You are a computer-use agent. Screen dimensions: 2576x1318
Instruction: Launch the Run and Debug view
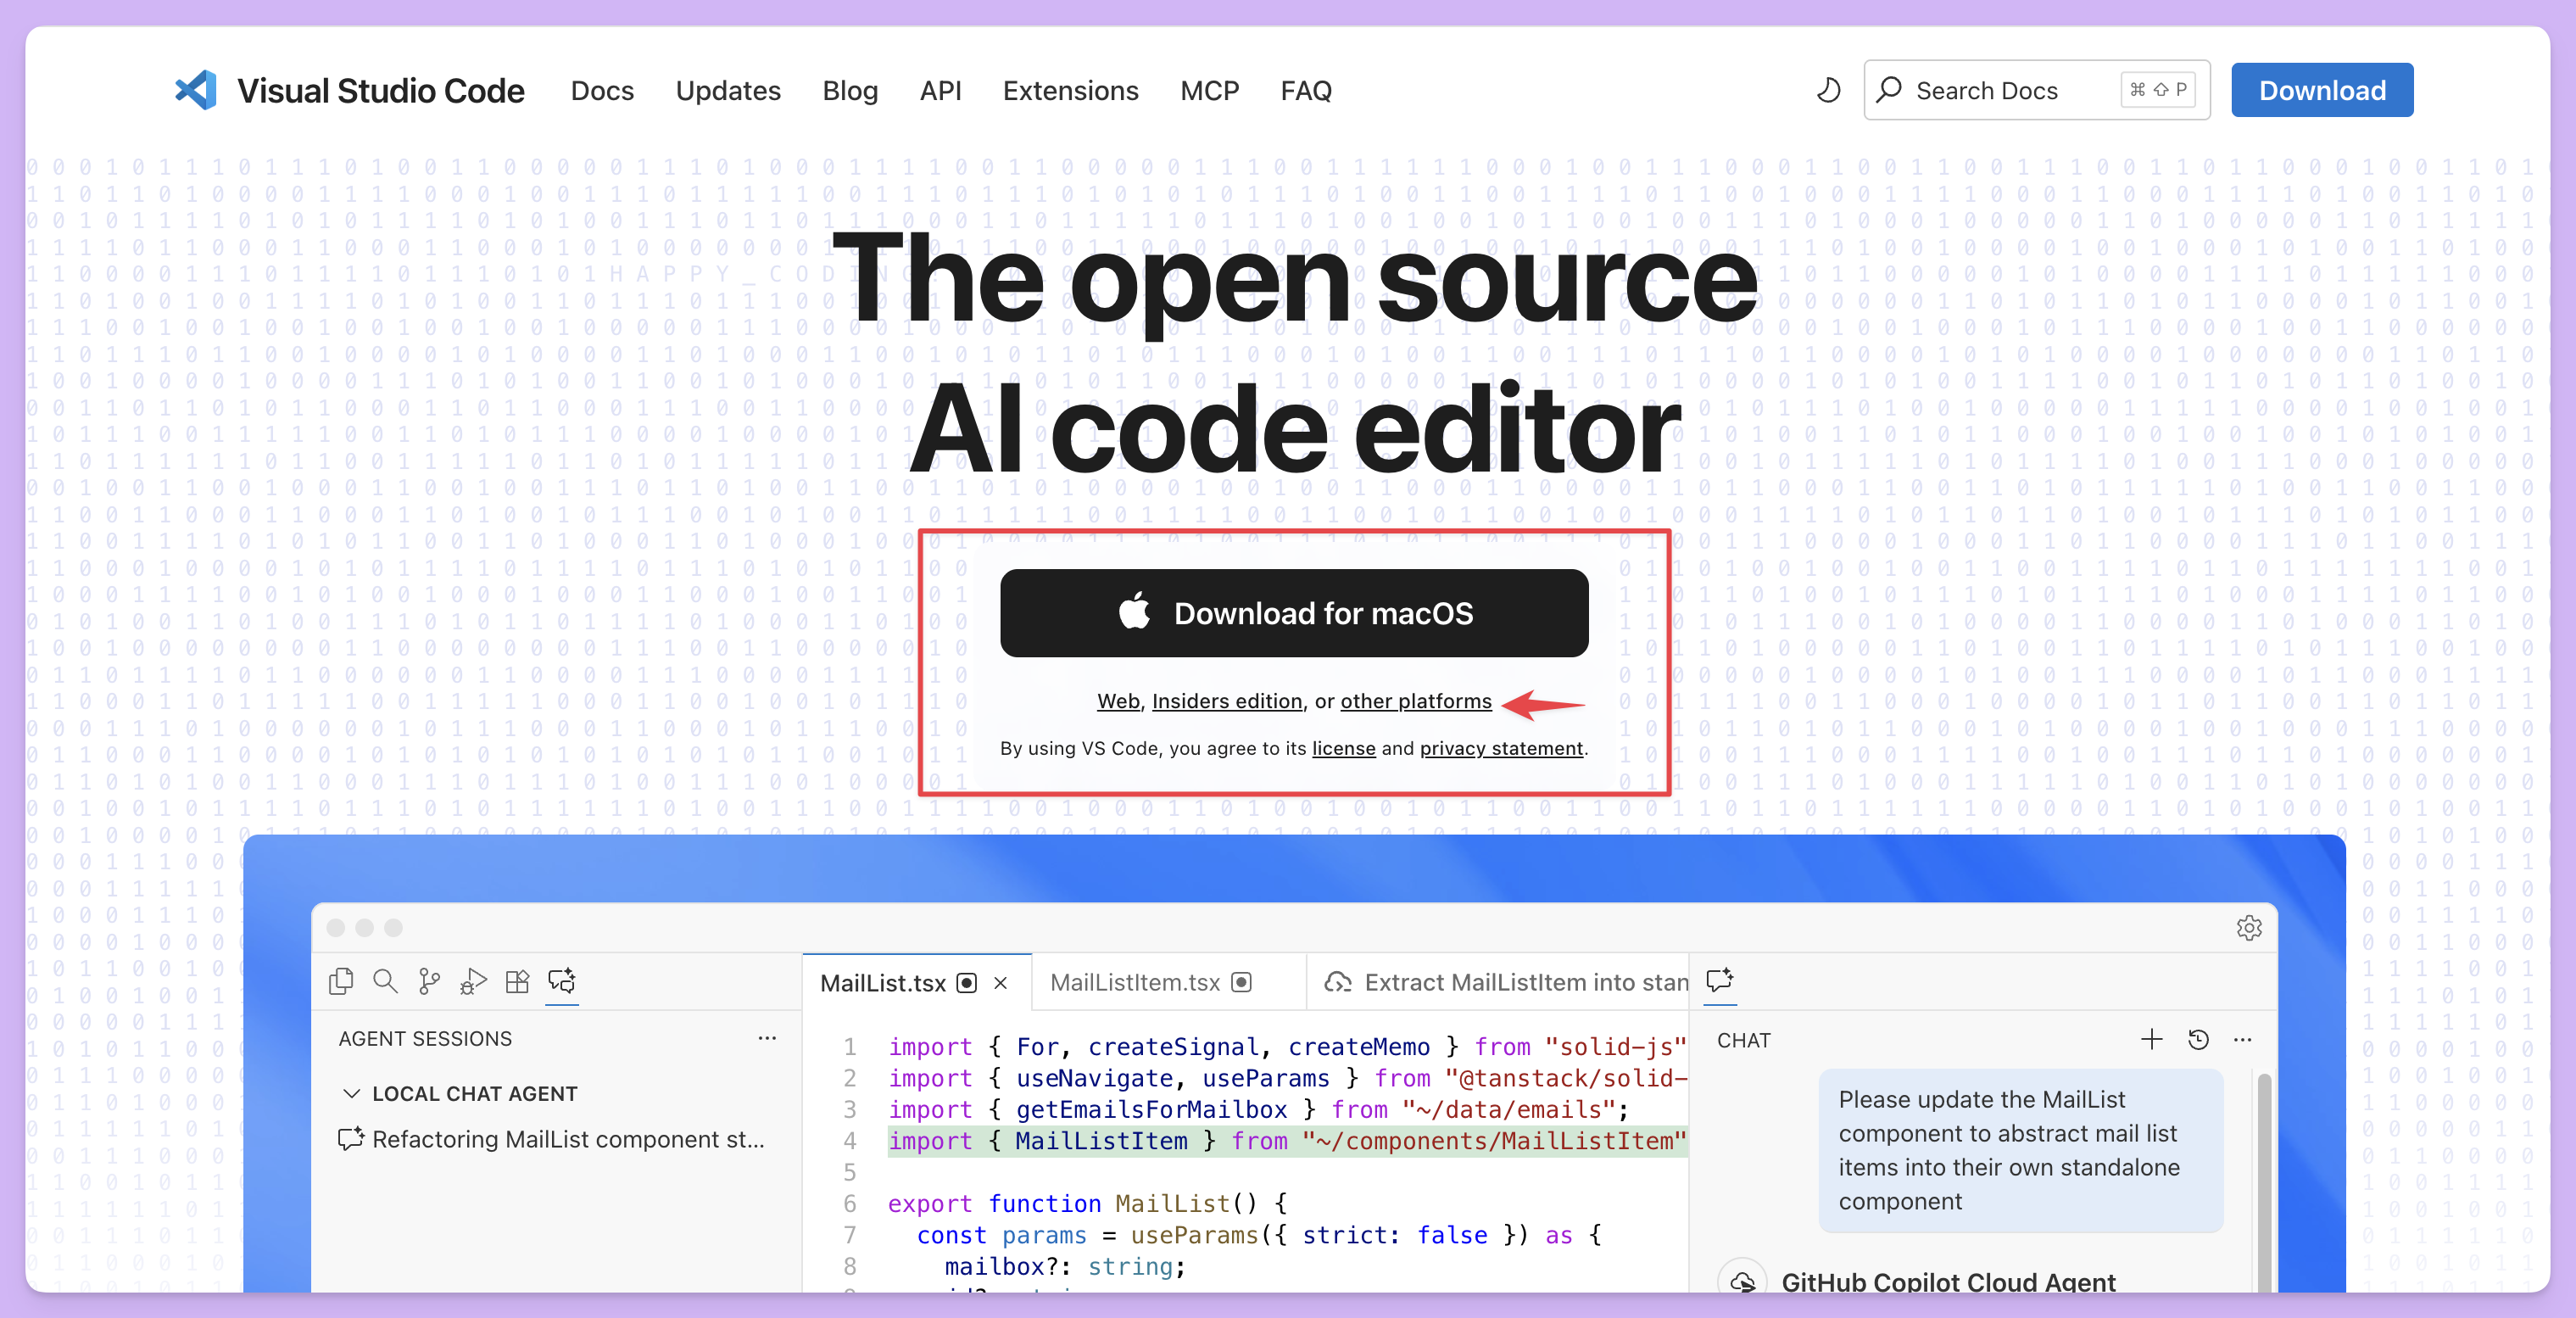point(472,982)
